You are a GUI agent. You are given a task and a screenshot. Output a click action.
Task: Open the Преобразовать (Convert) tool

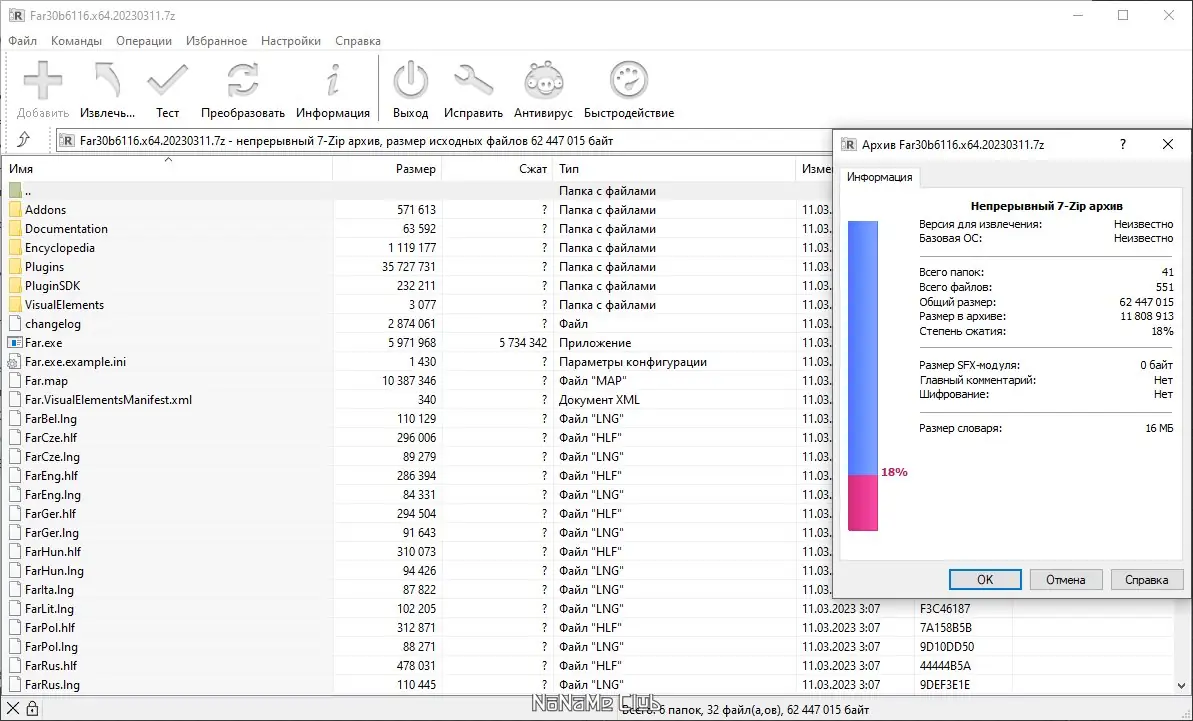click(x=240, y=80)
